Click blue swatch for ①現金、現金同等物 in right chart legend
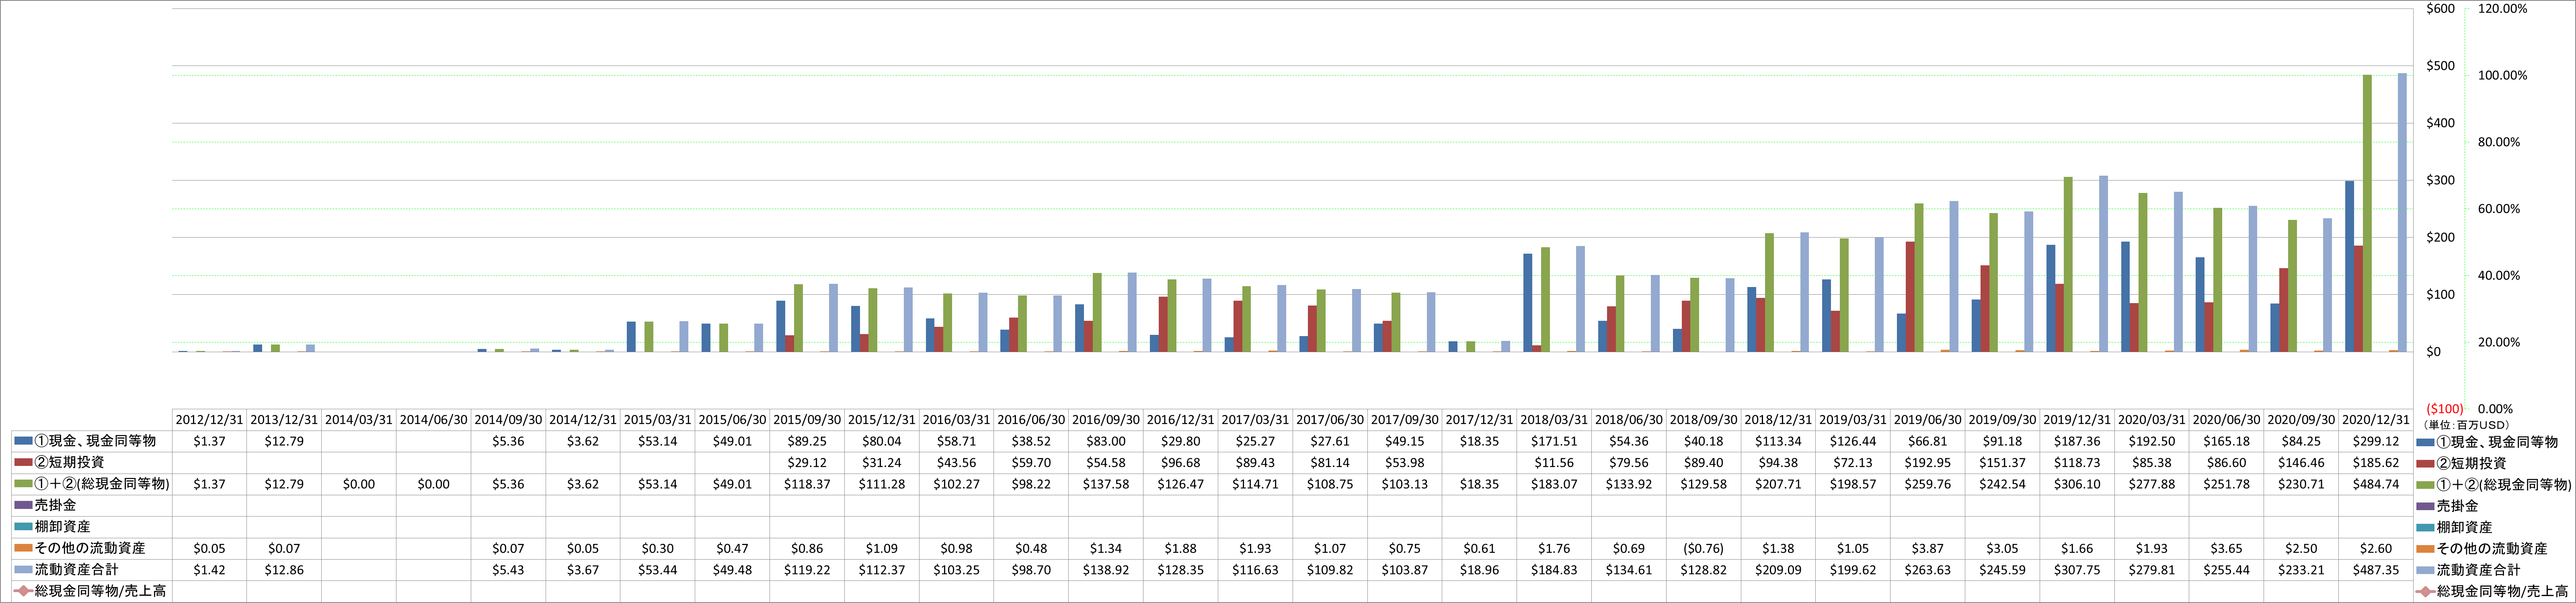 pos(2424,442)
